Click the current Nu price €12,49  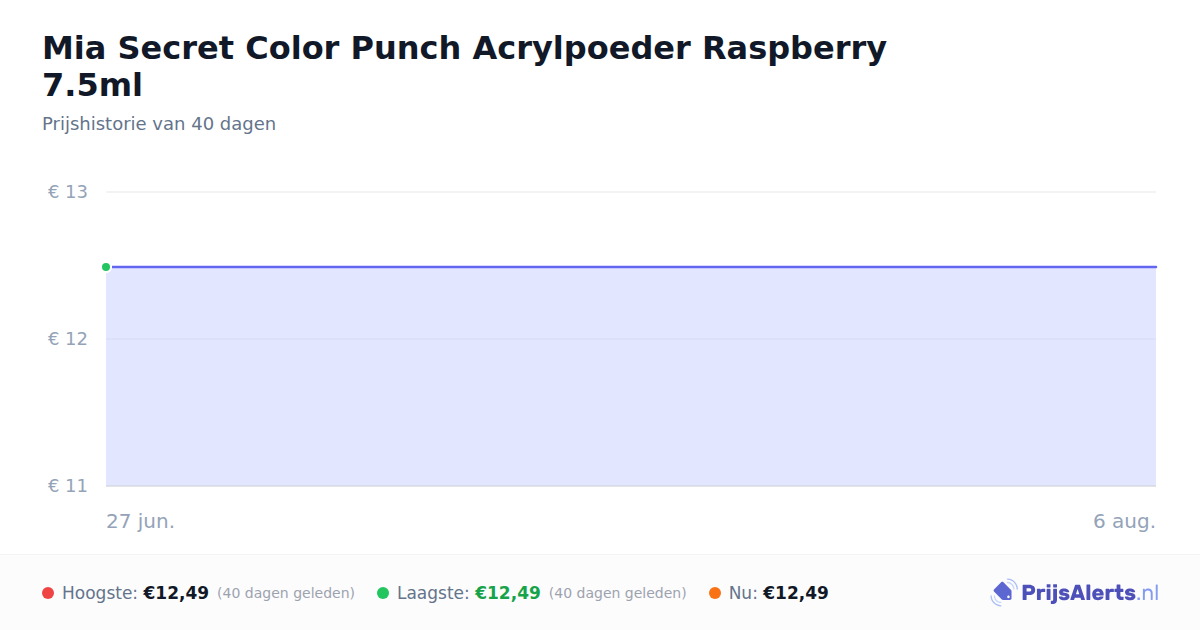point(796,593)
